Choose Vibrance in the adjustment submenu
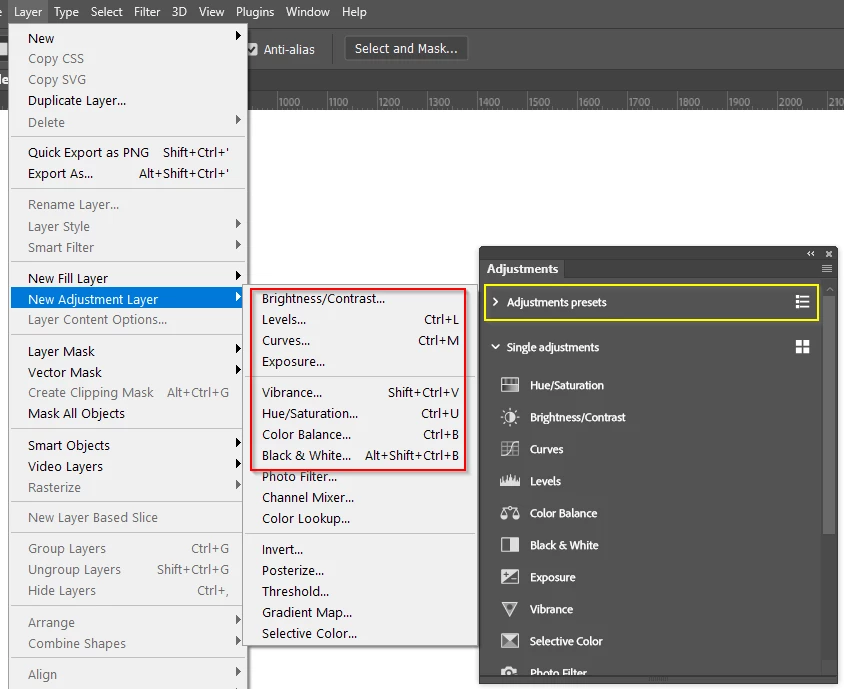844x689 pixels. click(x=360, y=392)
